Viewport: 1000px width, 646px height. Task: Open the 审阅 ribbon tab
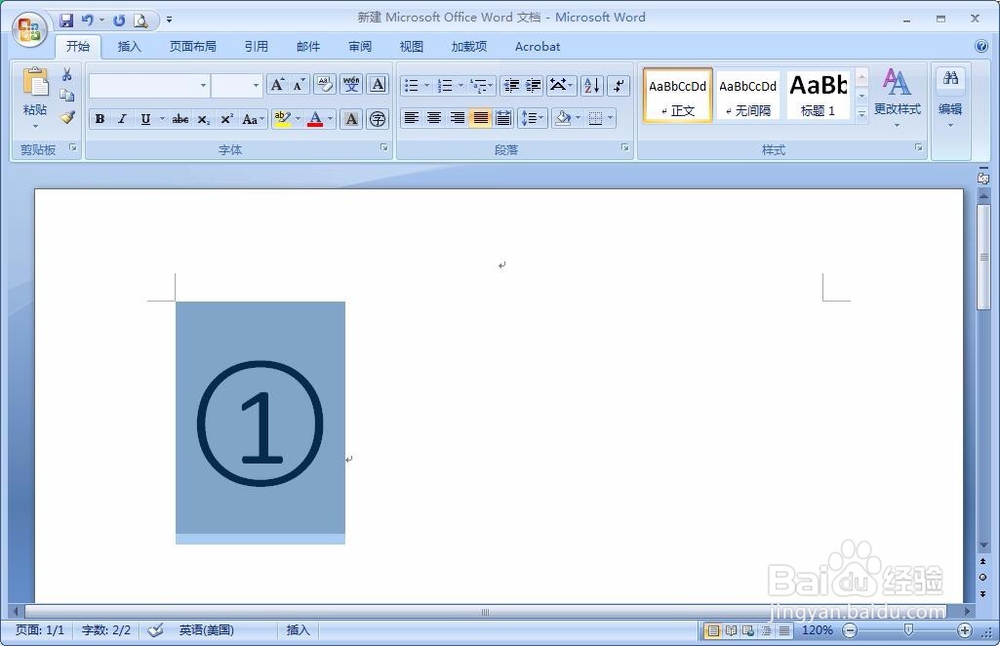(x=360, y=46)
